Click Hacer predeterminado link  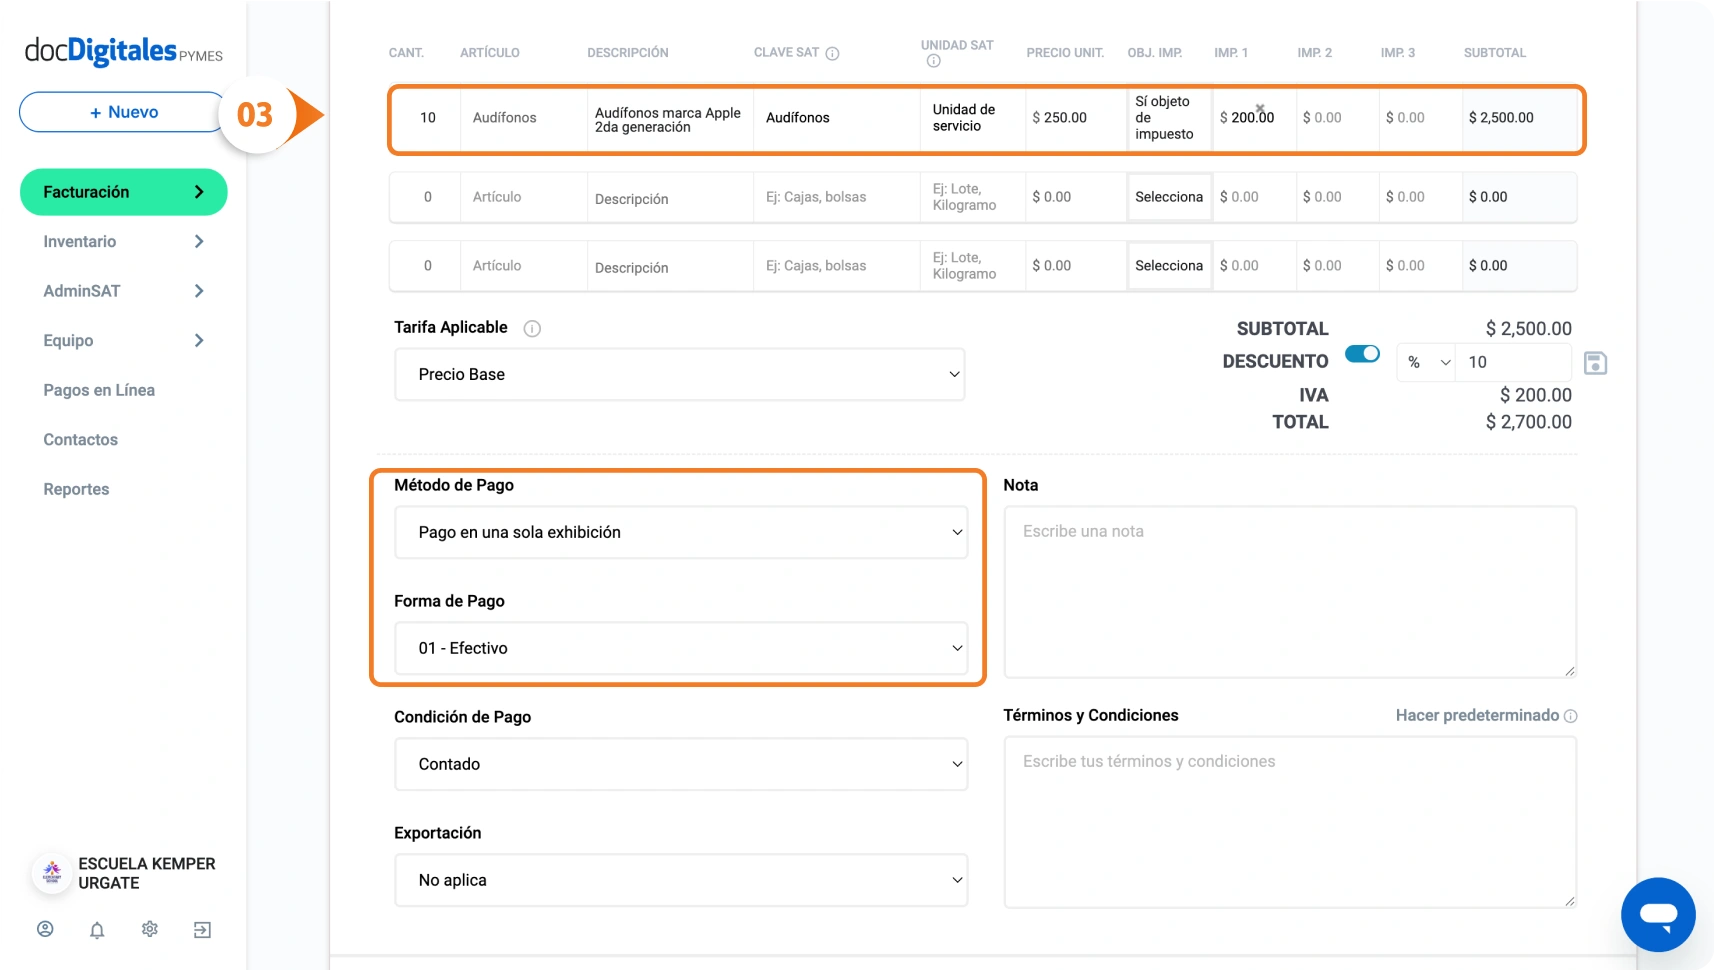1477,716
